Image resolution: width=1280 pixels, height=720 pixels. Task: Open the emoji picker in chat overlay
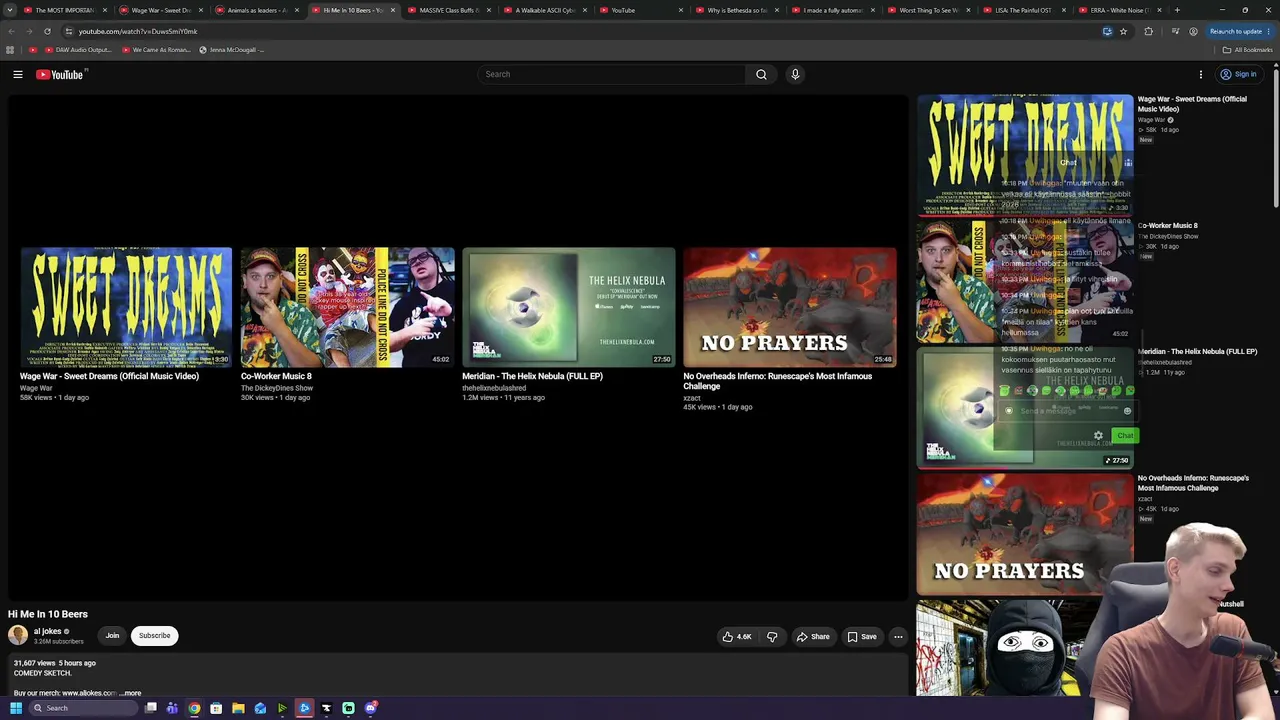point(1127,411)
